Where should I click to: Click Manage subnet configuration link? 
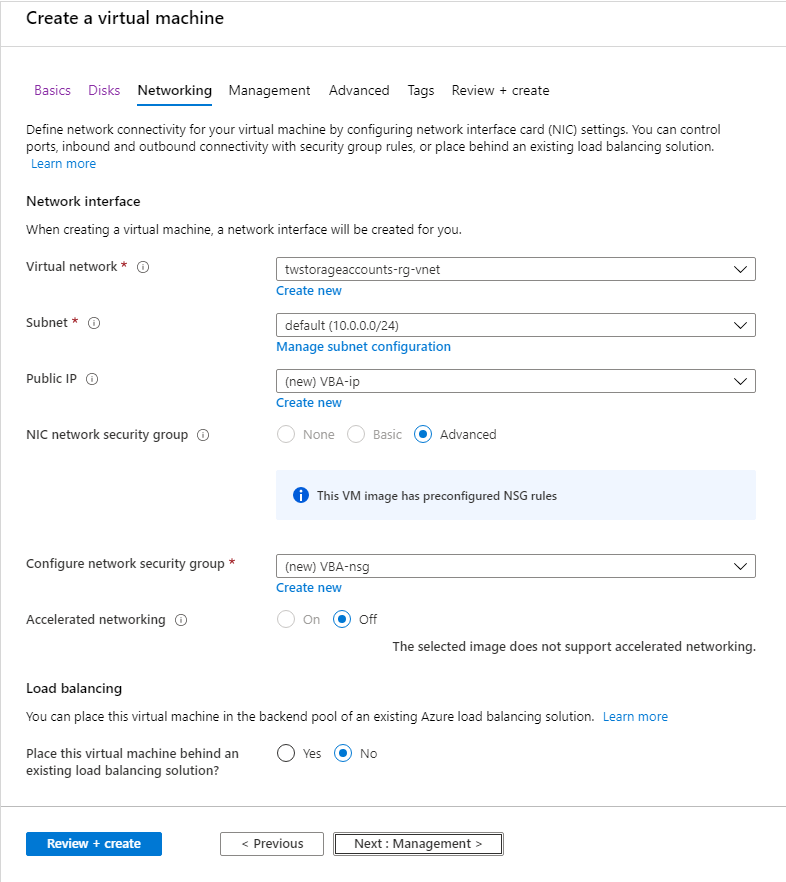(363, 347)
